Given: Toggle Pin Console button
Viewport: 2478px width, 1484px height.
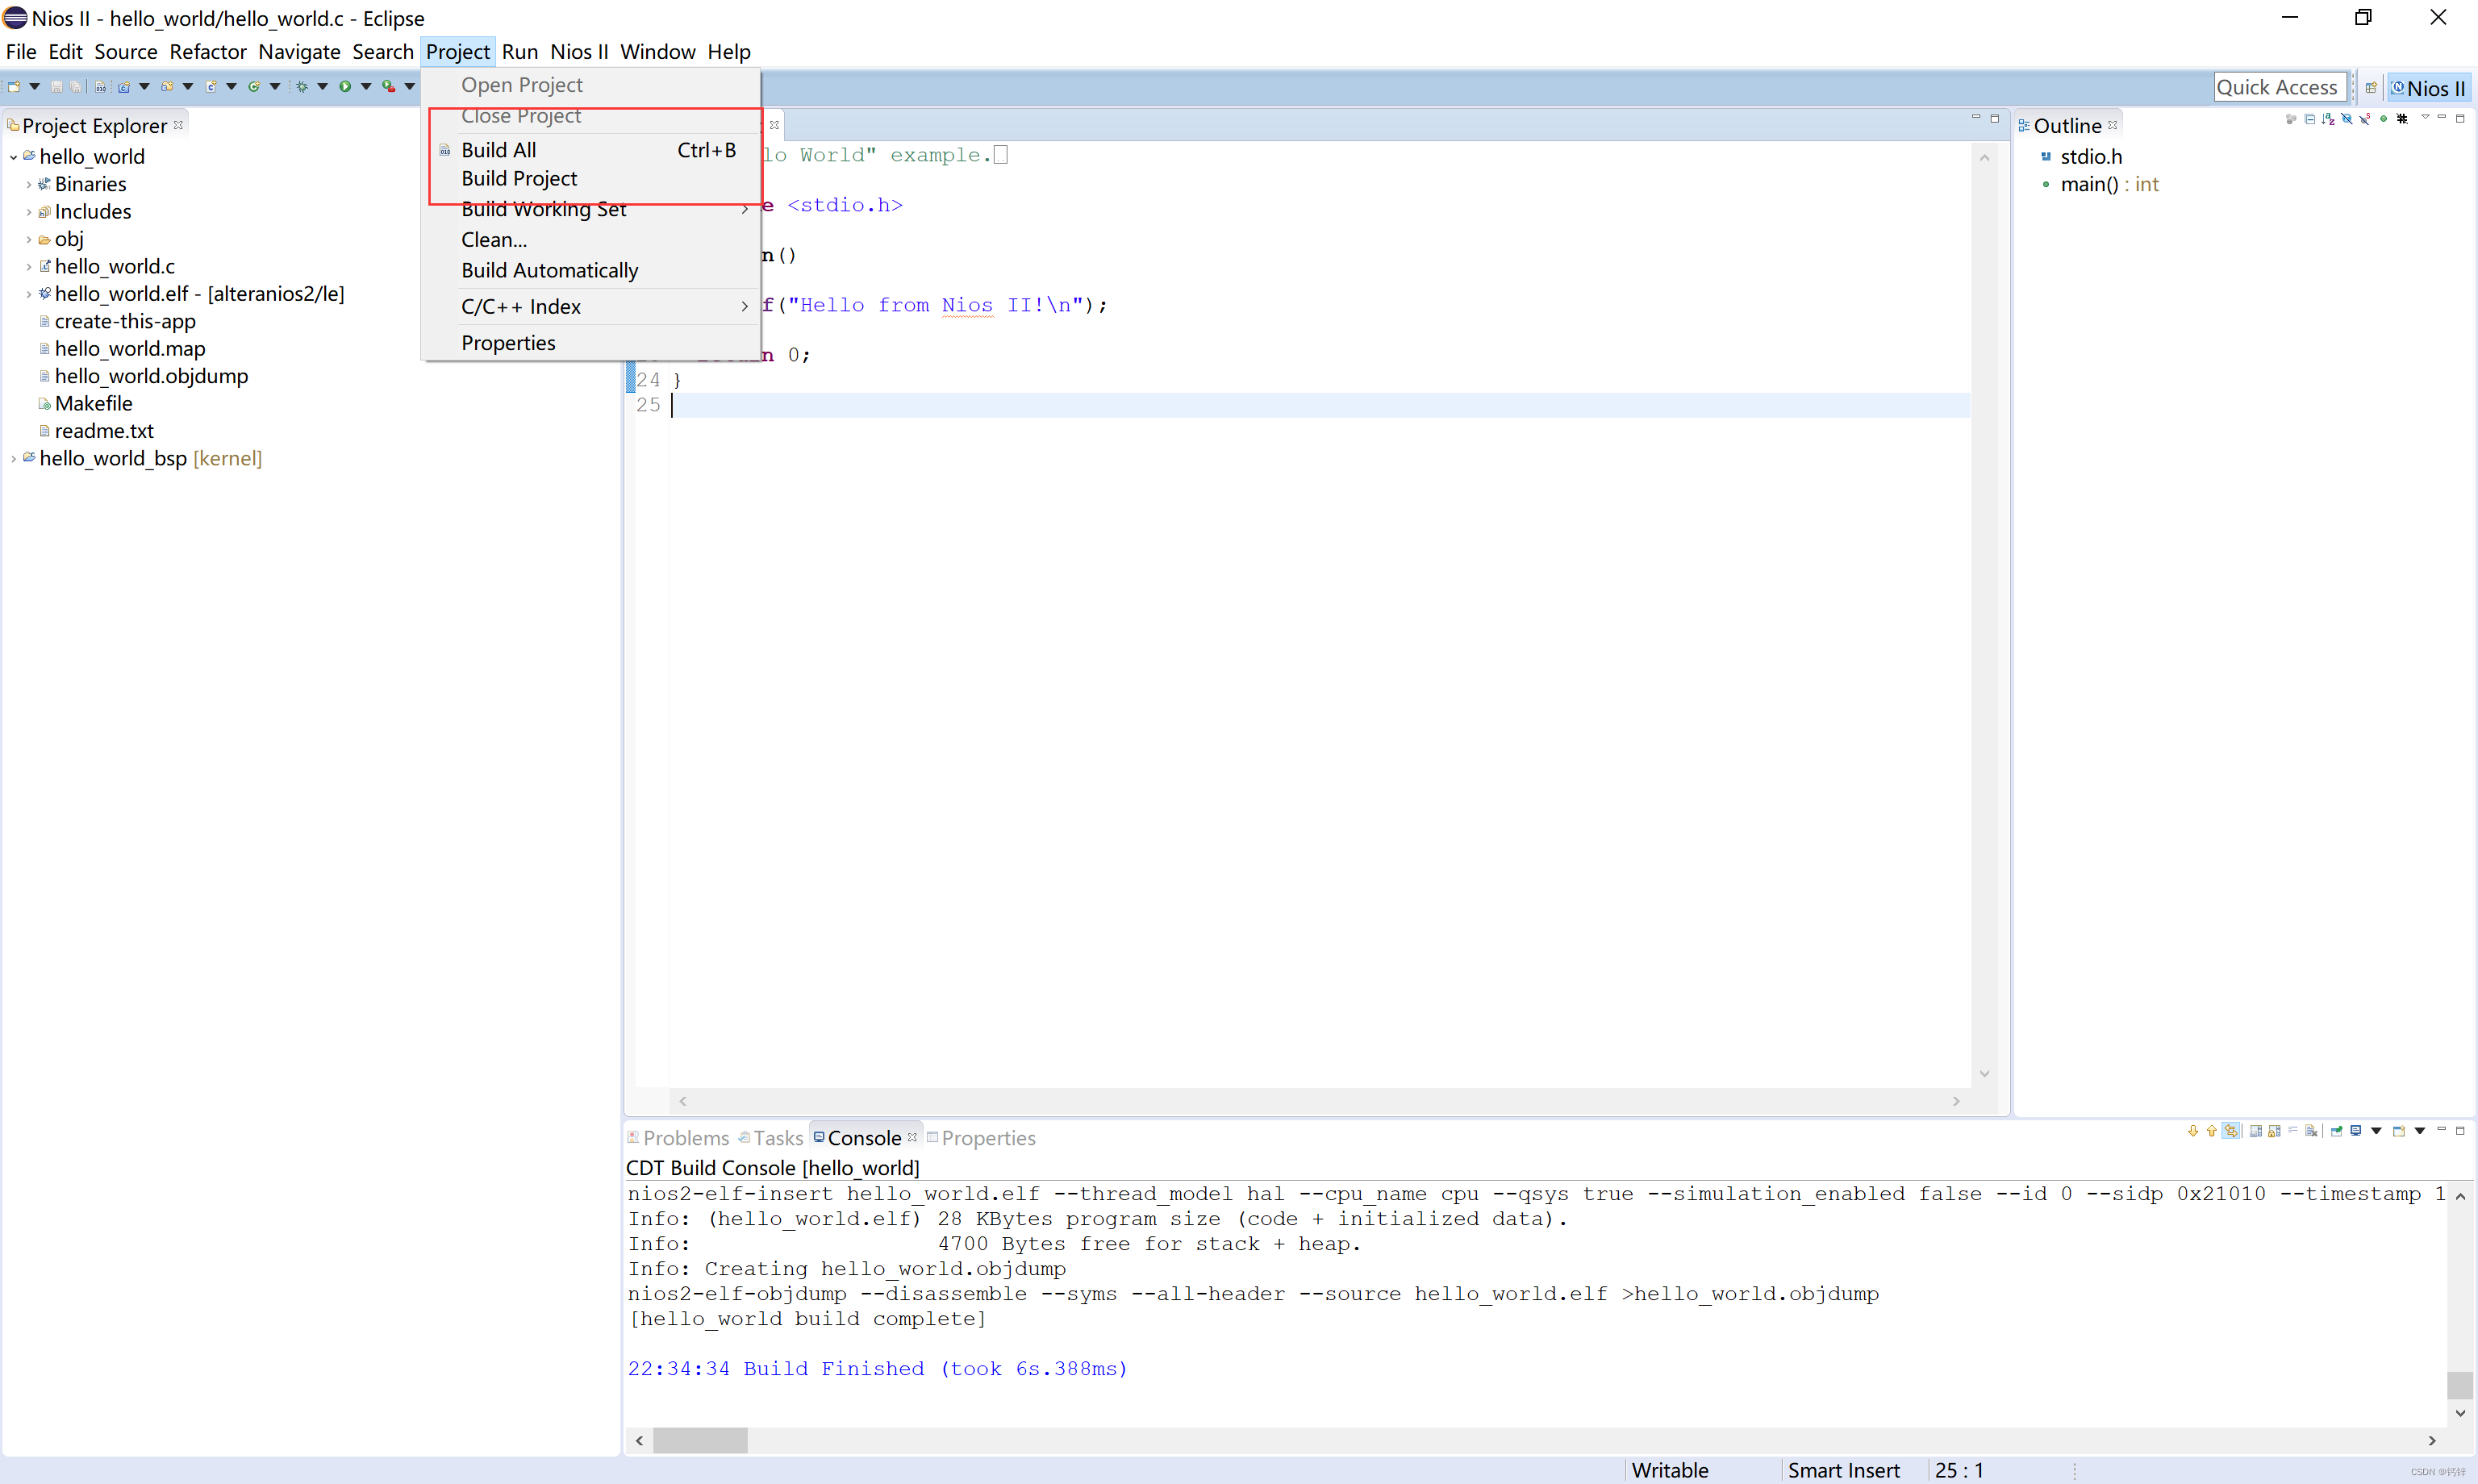Looking at the screenshot, I should [2337, 1131].
